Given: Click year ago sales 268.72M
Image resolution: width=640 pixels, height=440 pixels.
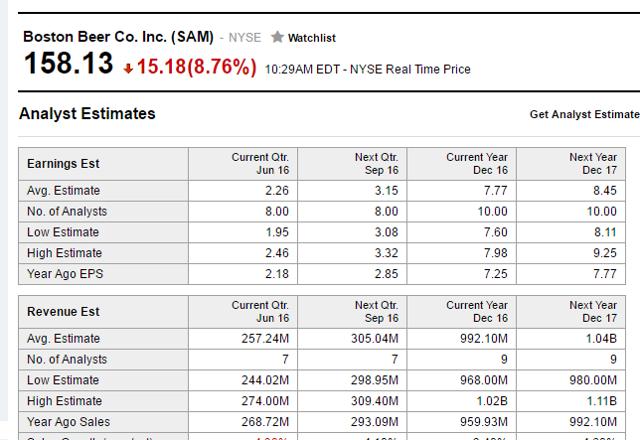Looking at the screenshot, I should click(265, 422).
